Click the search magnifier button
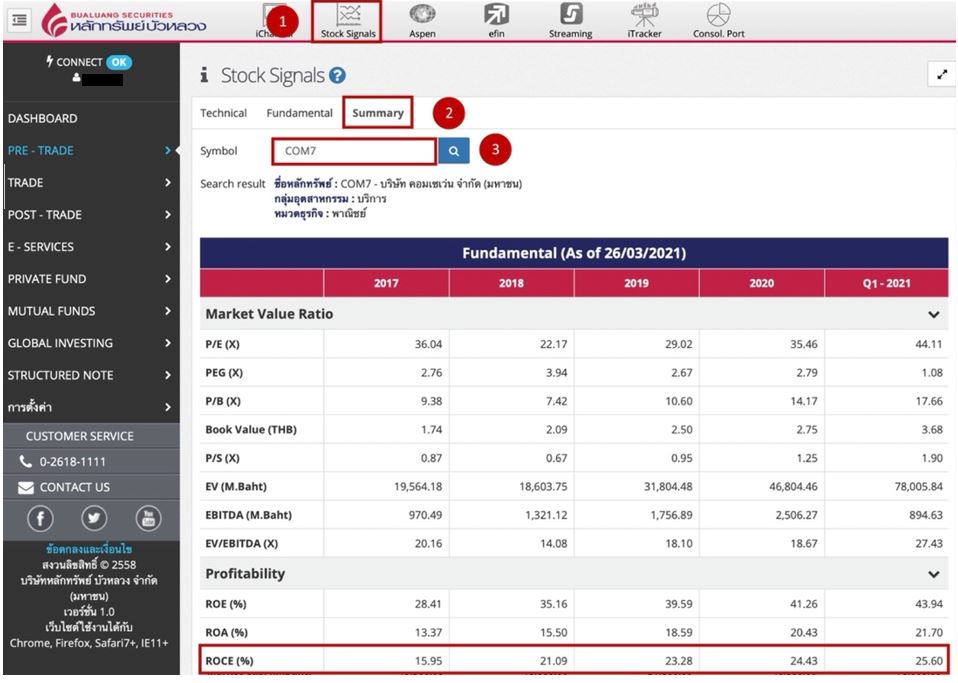The height and width of the screenshot is (683, 958). (453, 151)
